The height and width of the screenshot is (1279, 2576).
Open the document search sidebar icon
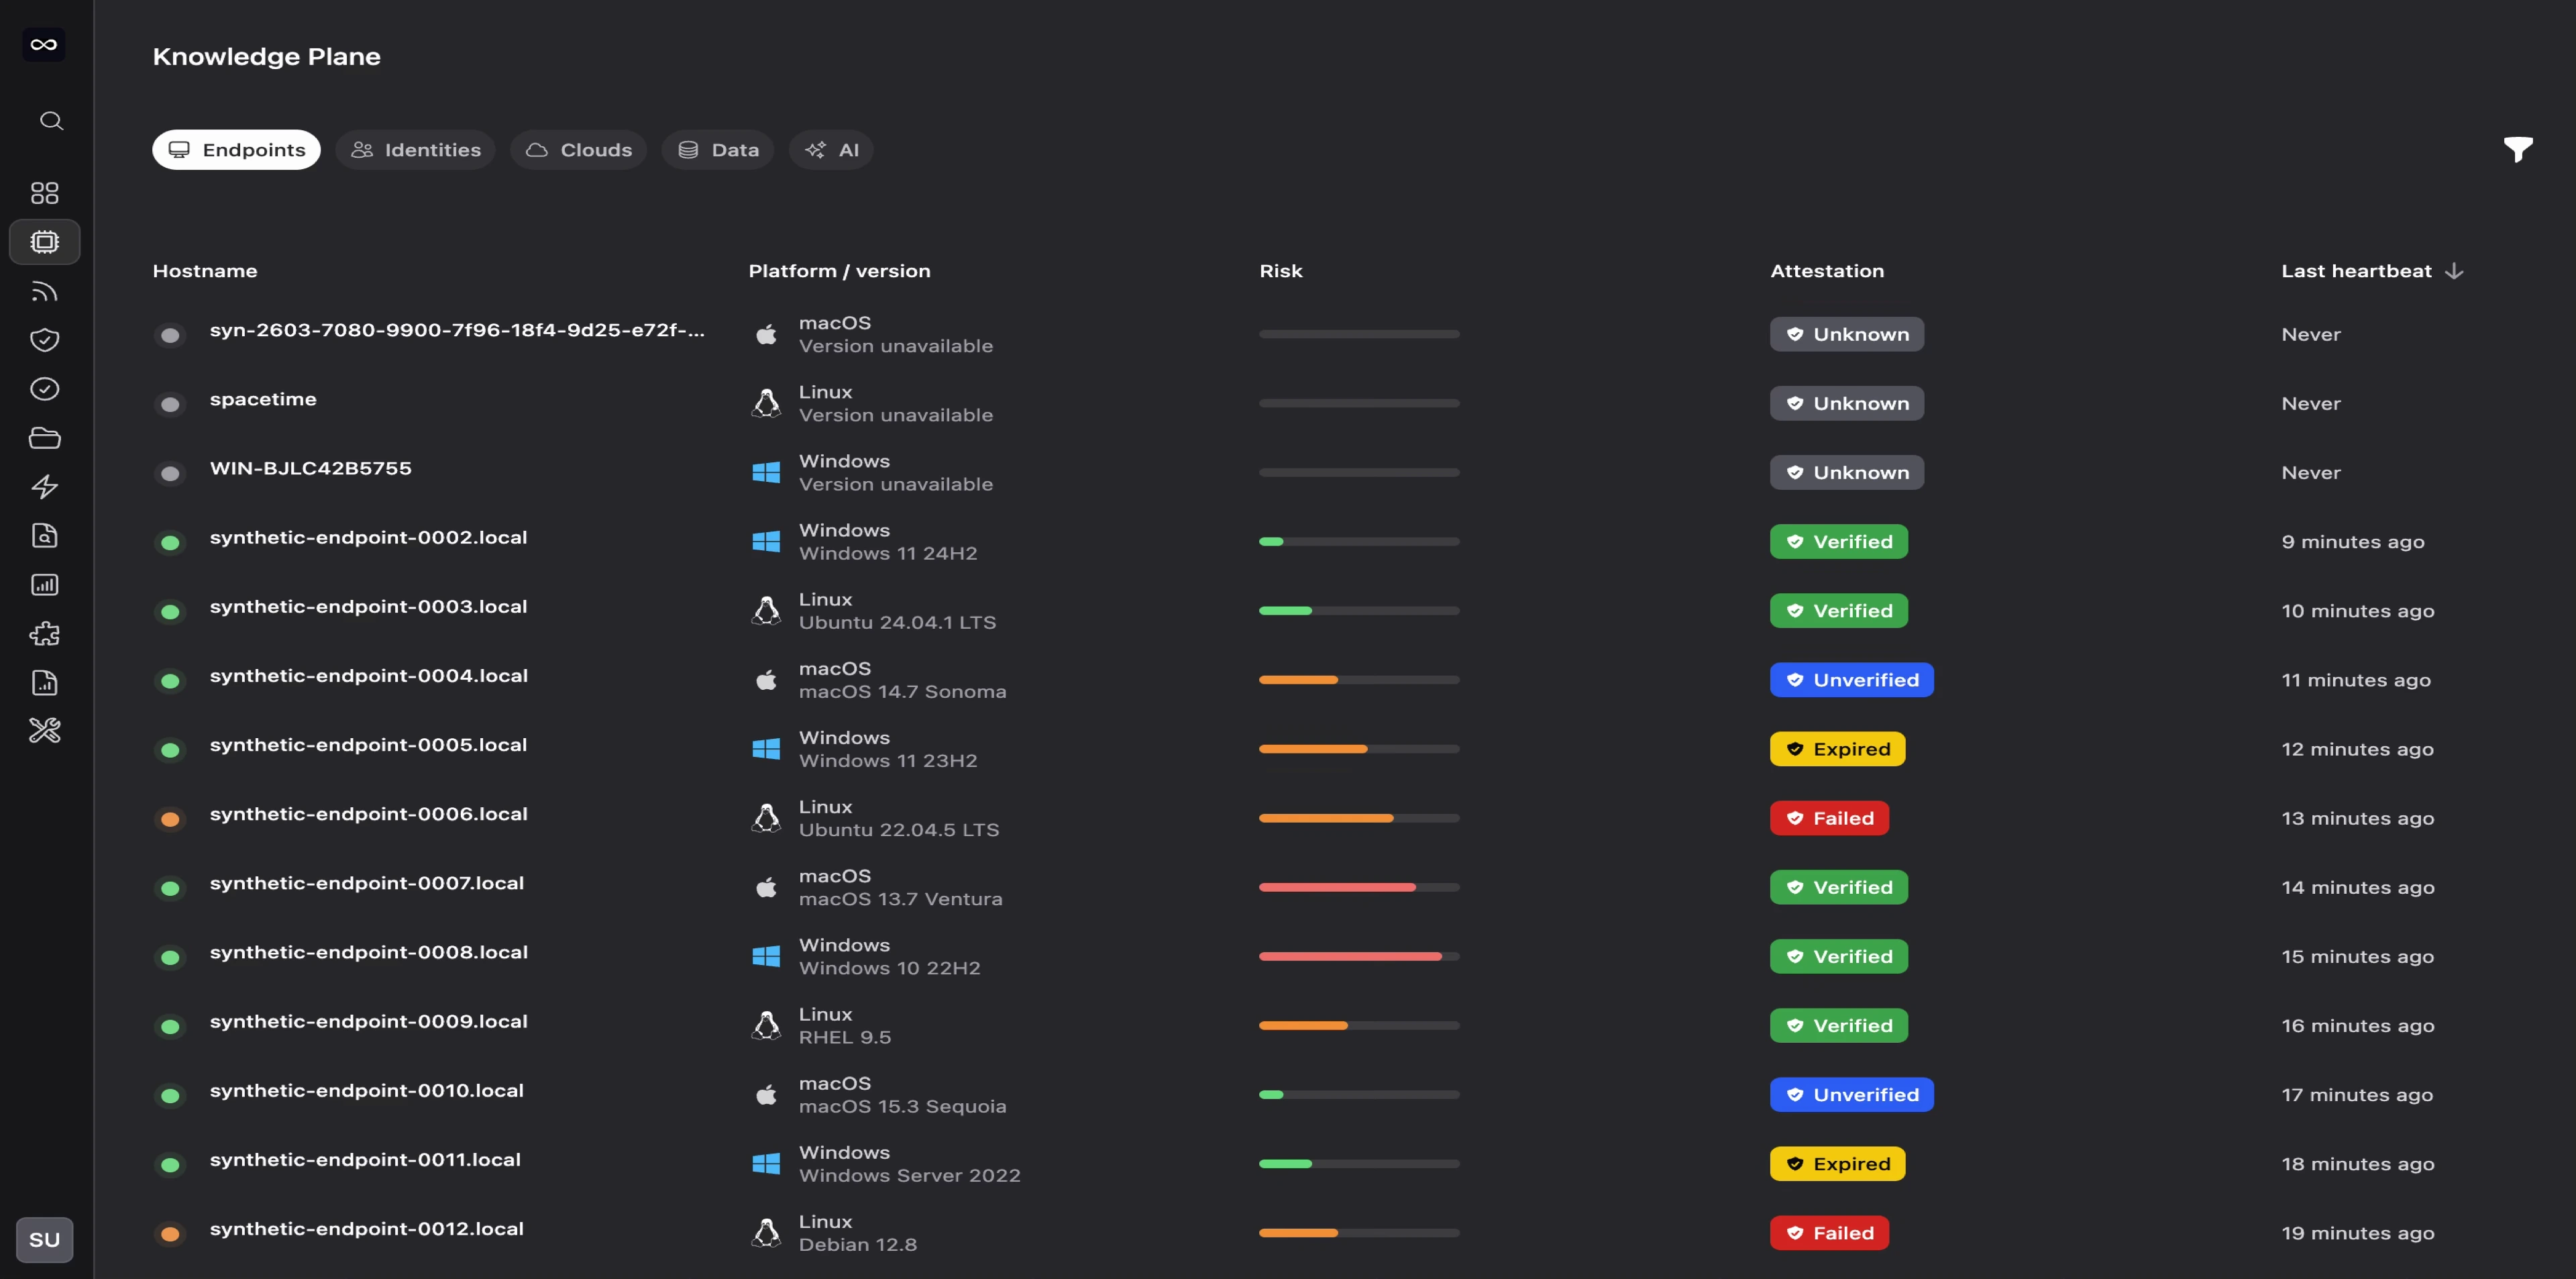[x=44, y=536]
